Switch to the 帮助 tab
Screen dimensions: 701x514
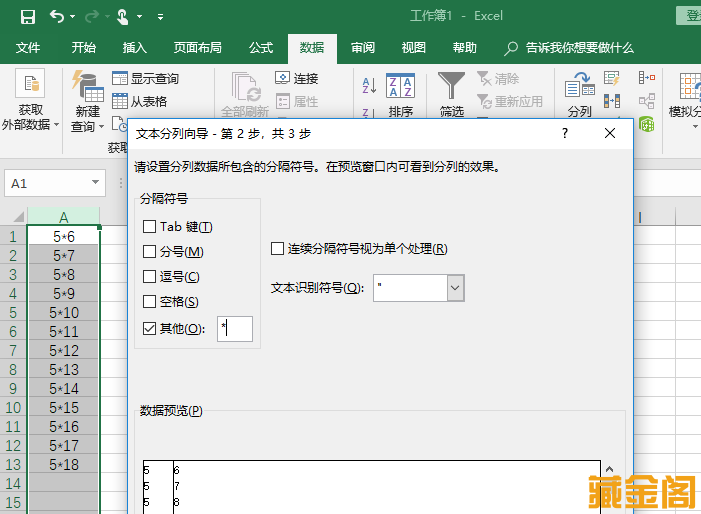click(x=465, y=47)
